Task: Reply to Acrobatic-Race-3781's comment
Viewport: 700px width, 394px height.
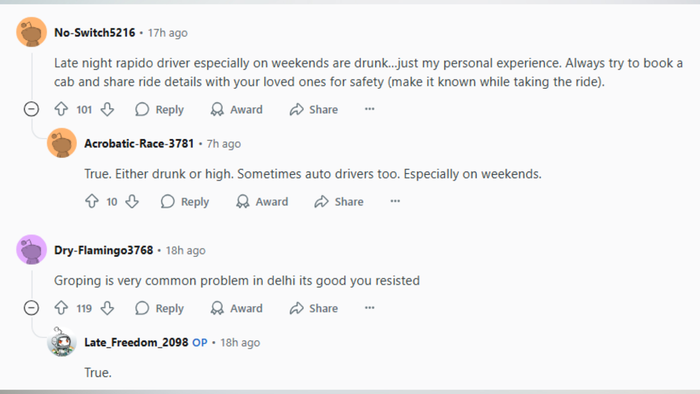Action: pyautogui.click(x=185, y=202)
